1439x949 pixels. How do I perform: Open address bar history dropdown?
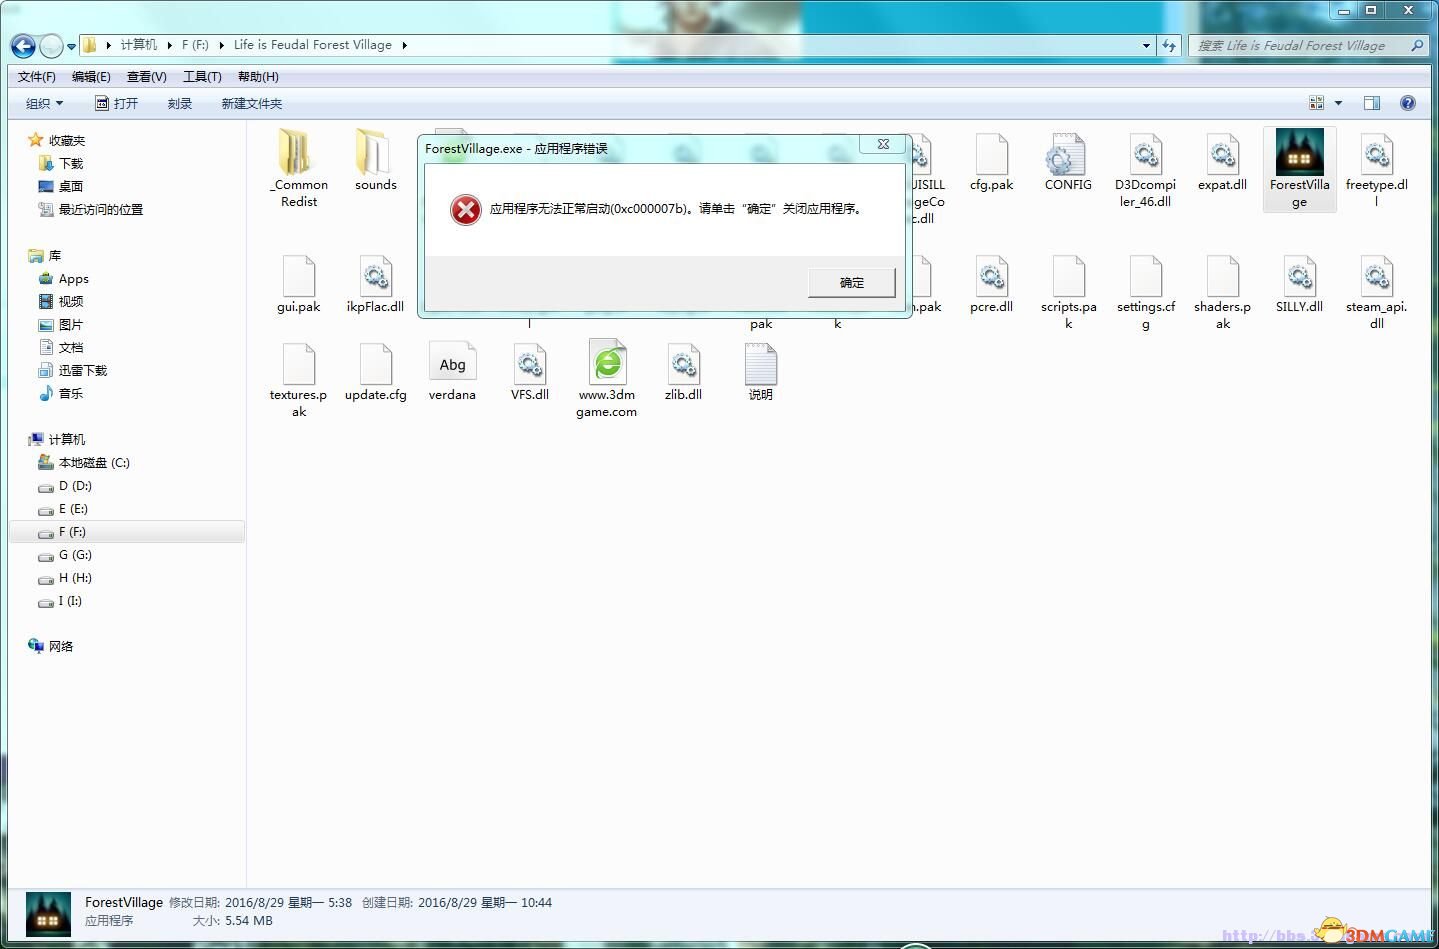point(1146,45)
